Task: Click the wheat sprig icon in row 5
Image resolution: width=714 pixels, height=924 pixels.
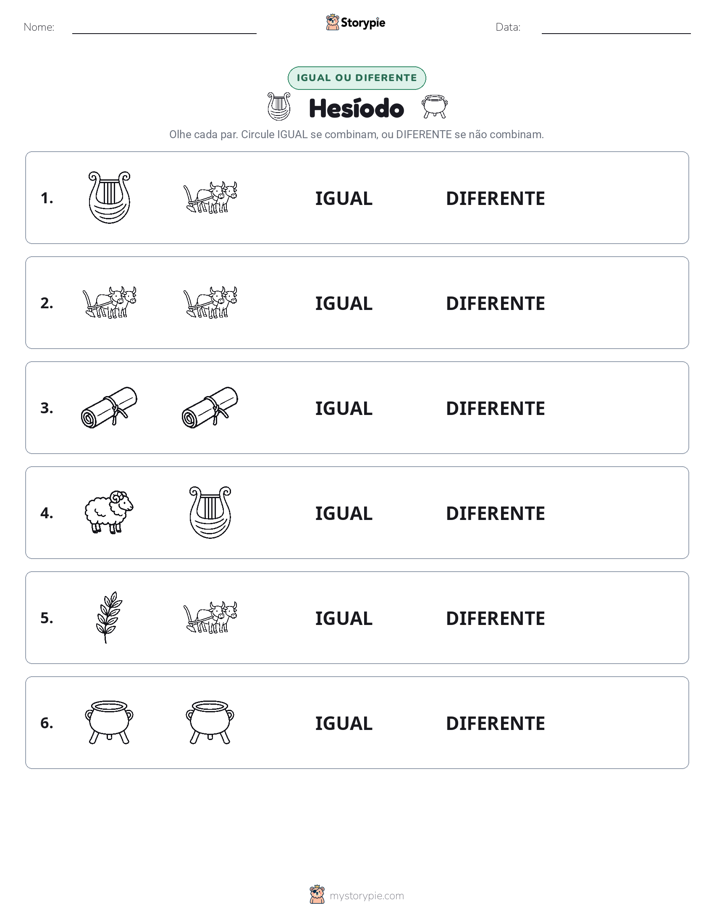Action: coord(109,617)
